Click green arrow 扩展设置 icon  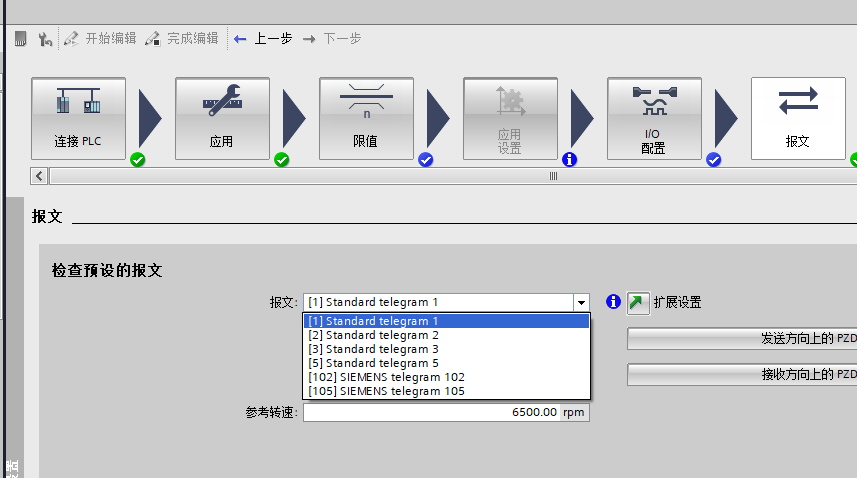click(638, 302)
